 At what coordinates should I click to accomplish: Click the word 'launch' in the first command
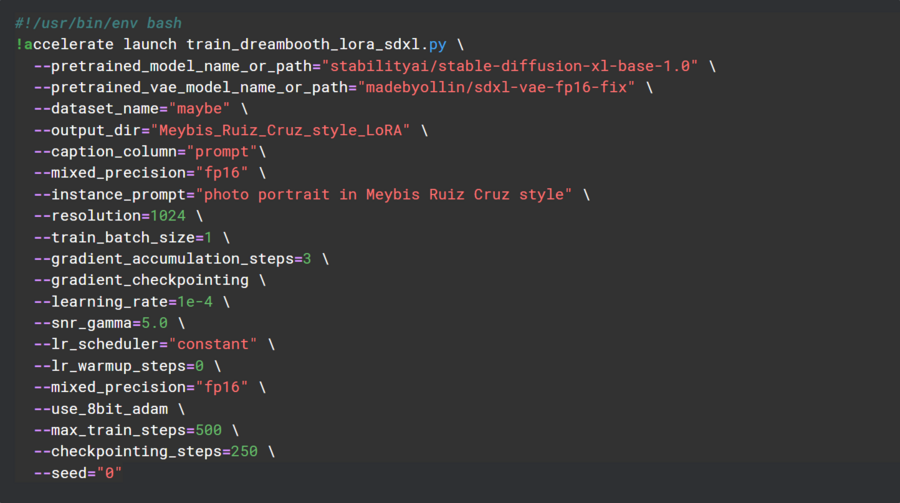150,44
